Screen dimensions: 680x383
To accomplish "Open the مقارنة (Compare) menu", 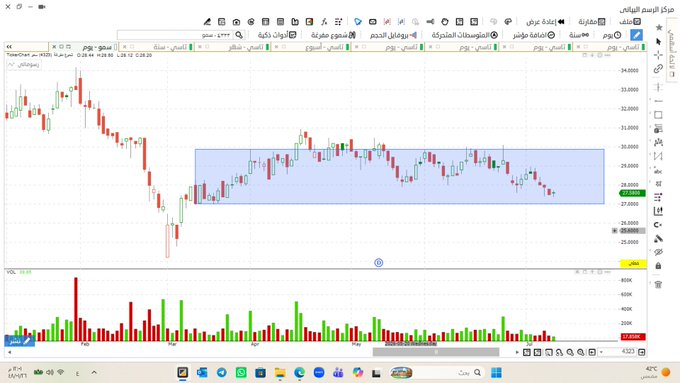I will tap(592, 22).
